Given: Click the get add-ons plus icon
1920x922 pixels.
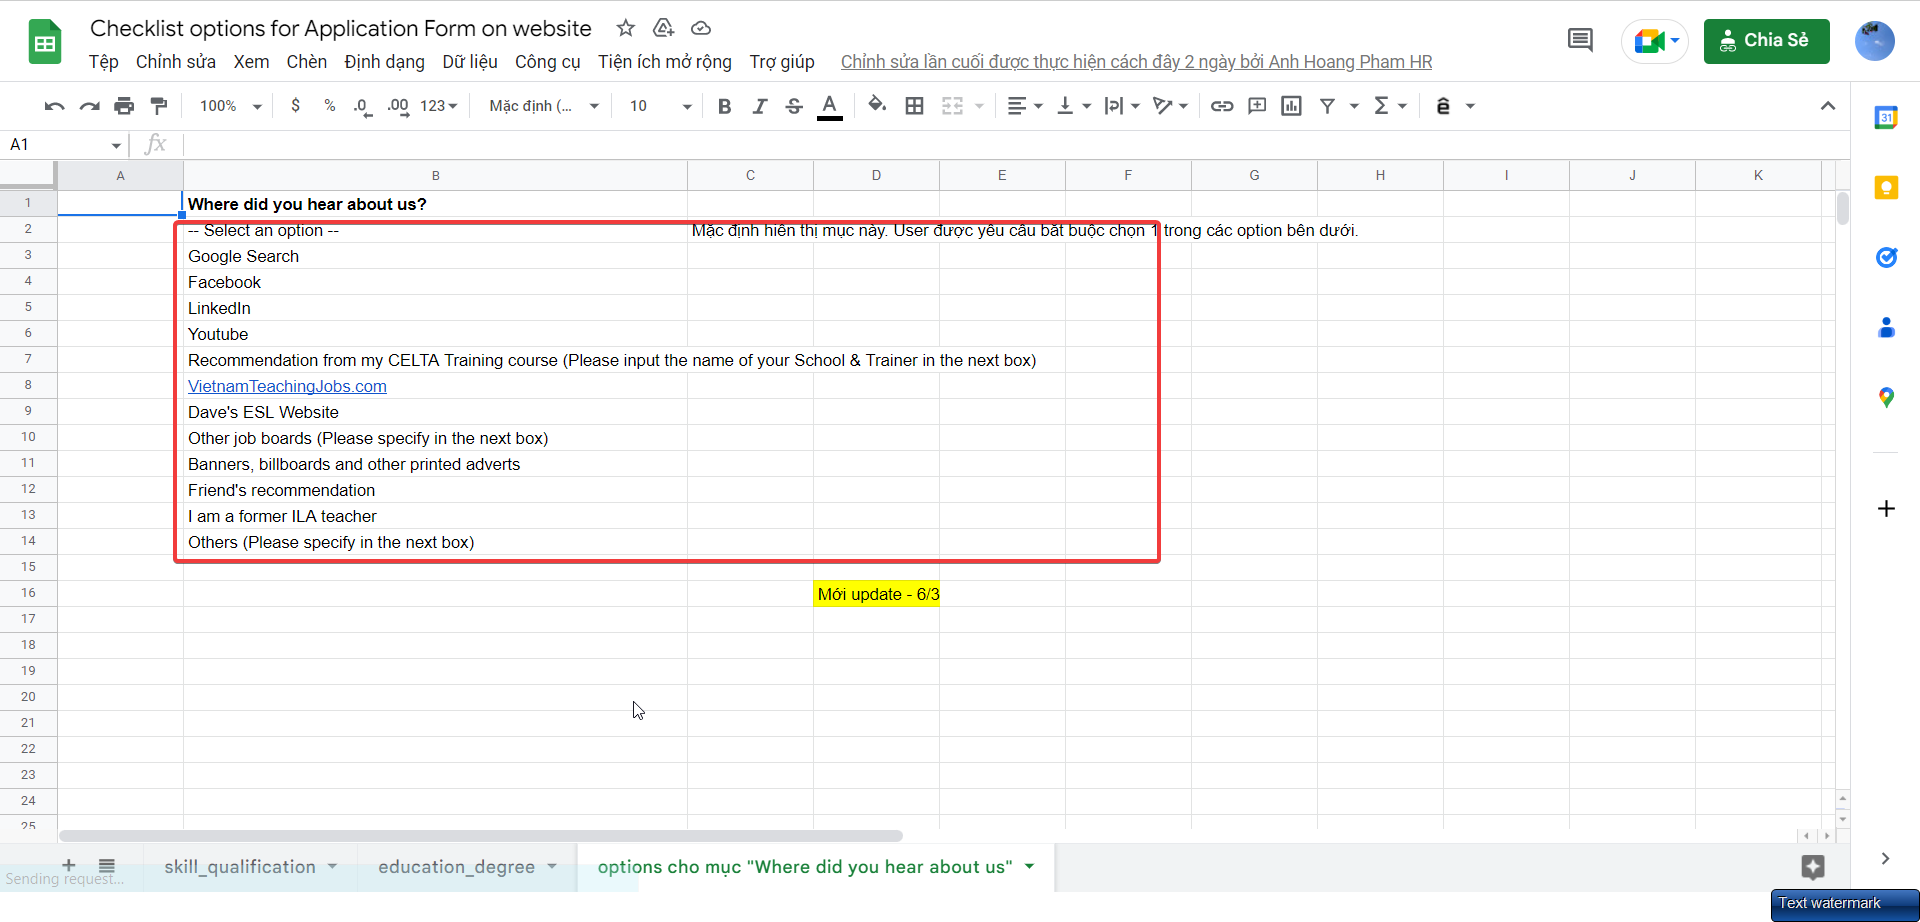Looking at the screenshot, I should (x=1886, y=509).
